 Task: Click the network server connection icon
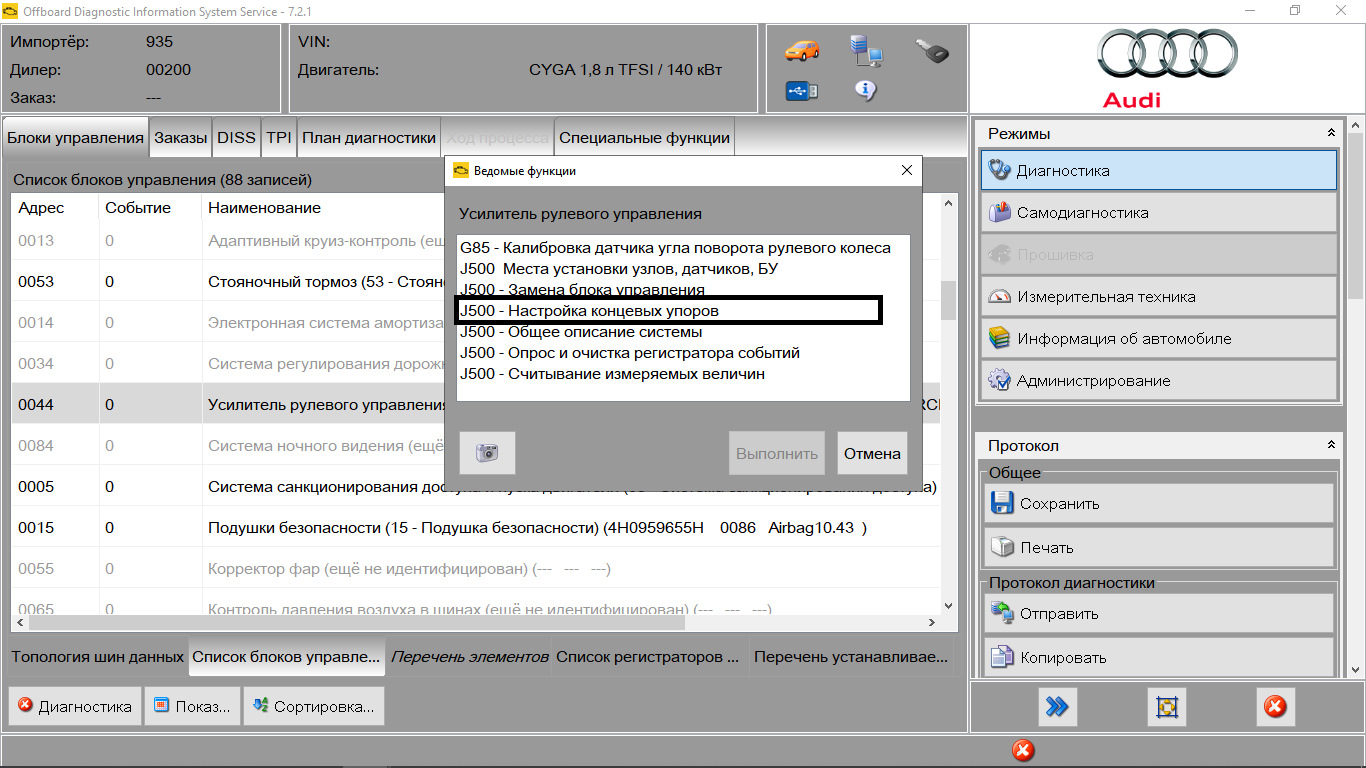[865, 50]
